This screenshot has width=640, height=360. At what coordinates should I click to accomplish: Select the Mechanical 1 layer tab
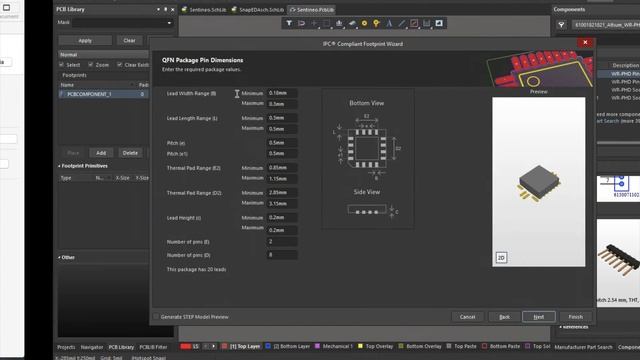point(334,346)
